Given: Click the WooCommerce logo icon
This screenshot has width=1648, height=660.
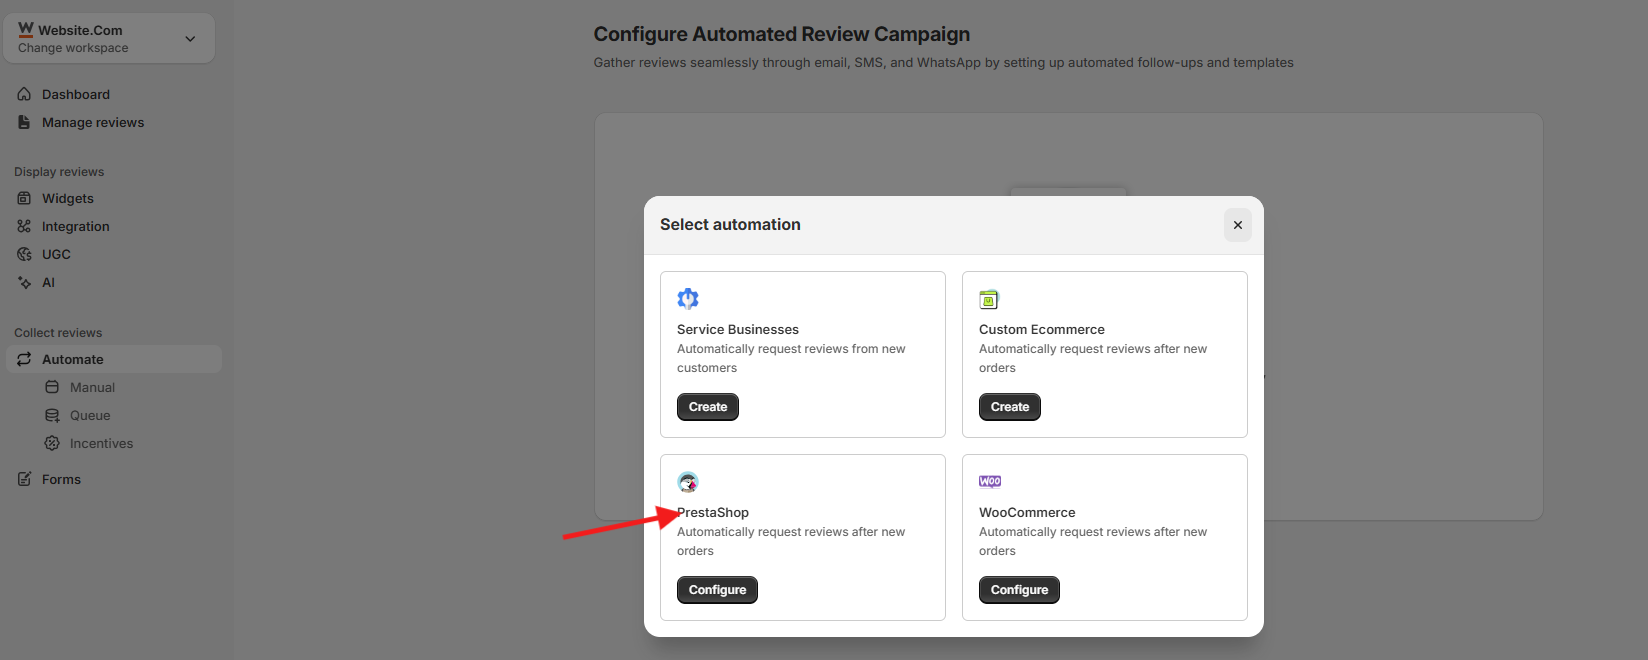Looking at the screenshot, I should 990,481.
